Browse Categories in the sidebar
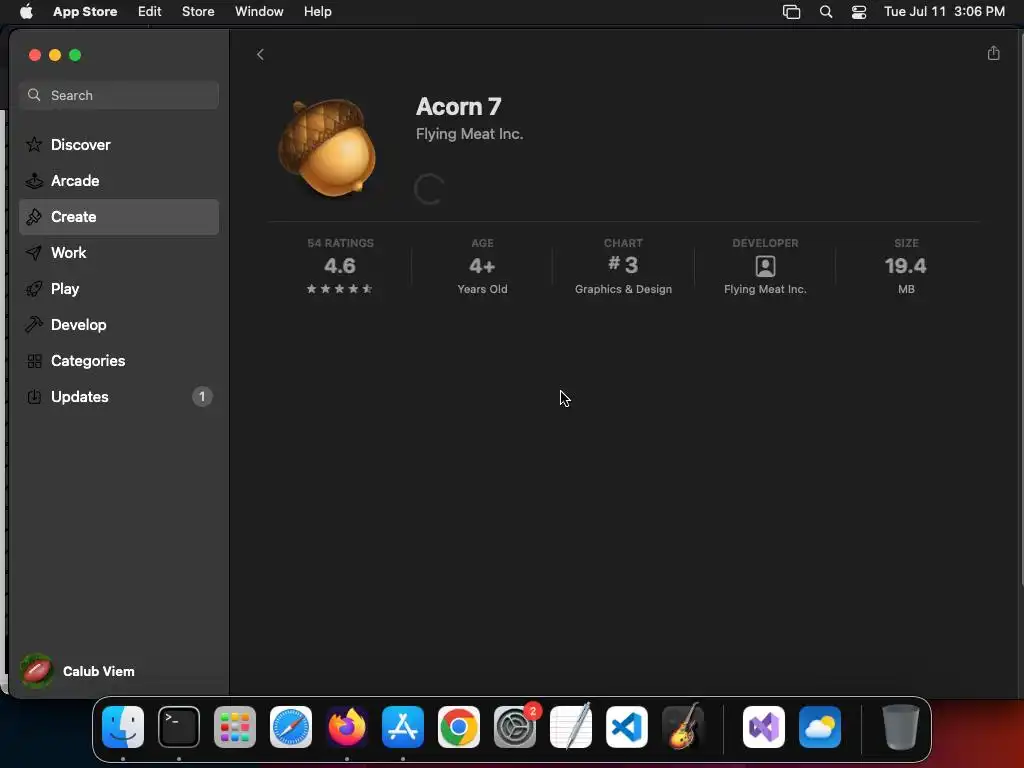 [x=119, y=360]
